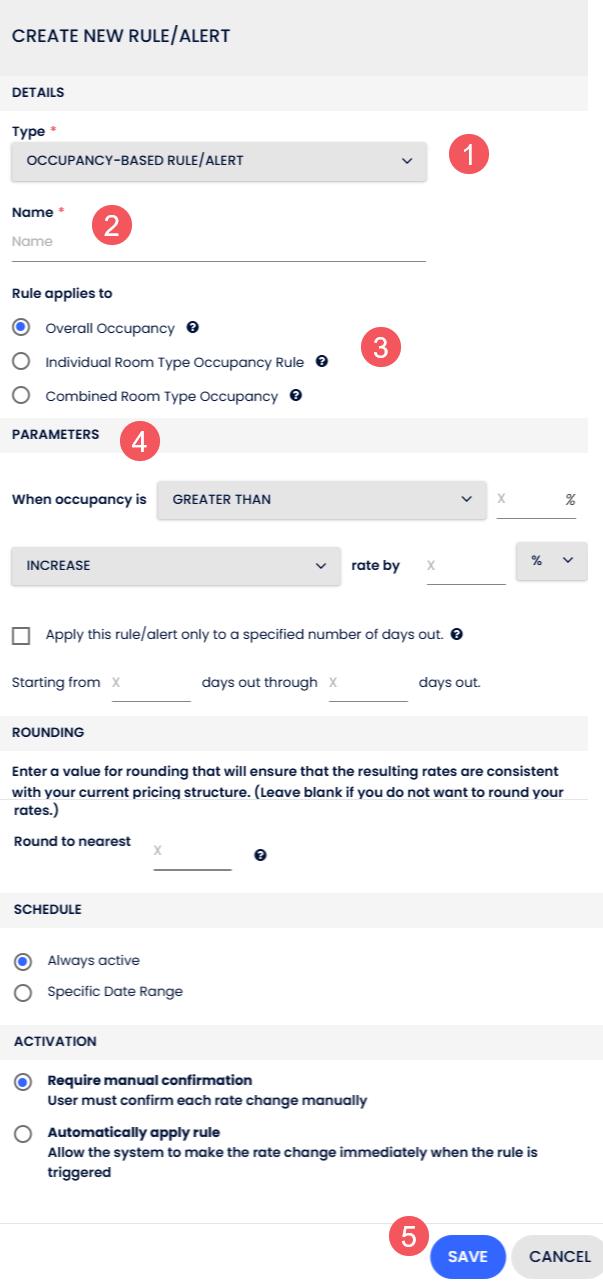The image size is (603, 1281).
Task: Cancel rule creation
Action: 558,1256
